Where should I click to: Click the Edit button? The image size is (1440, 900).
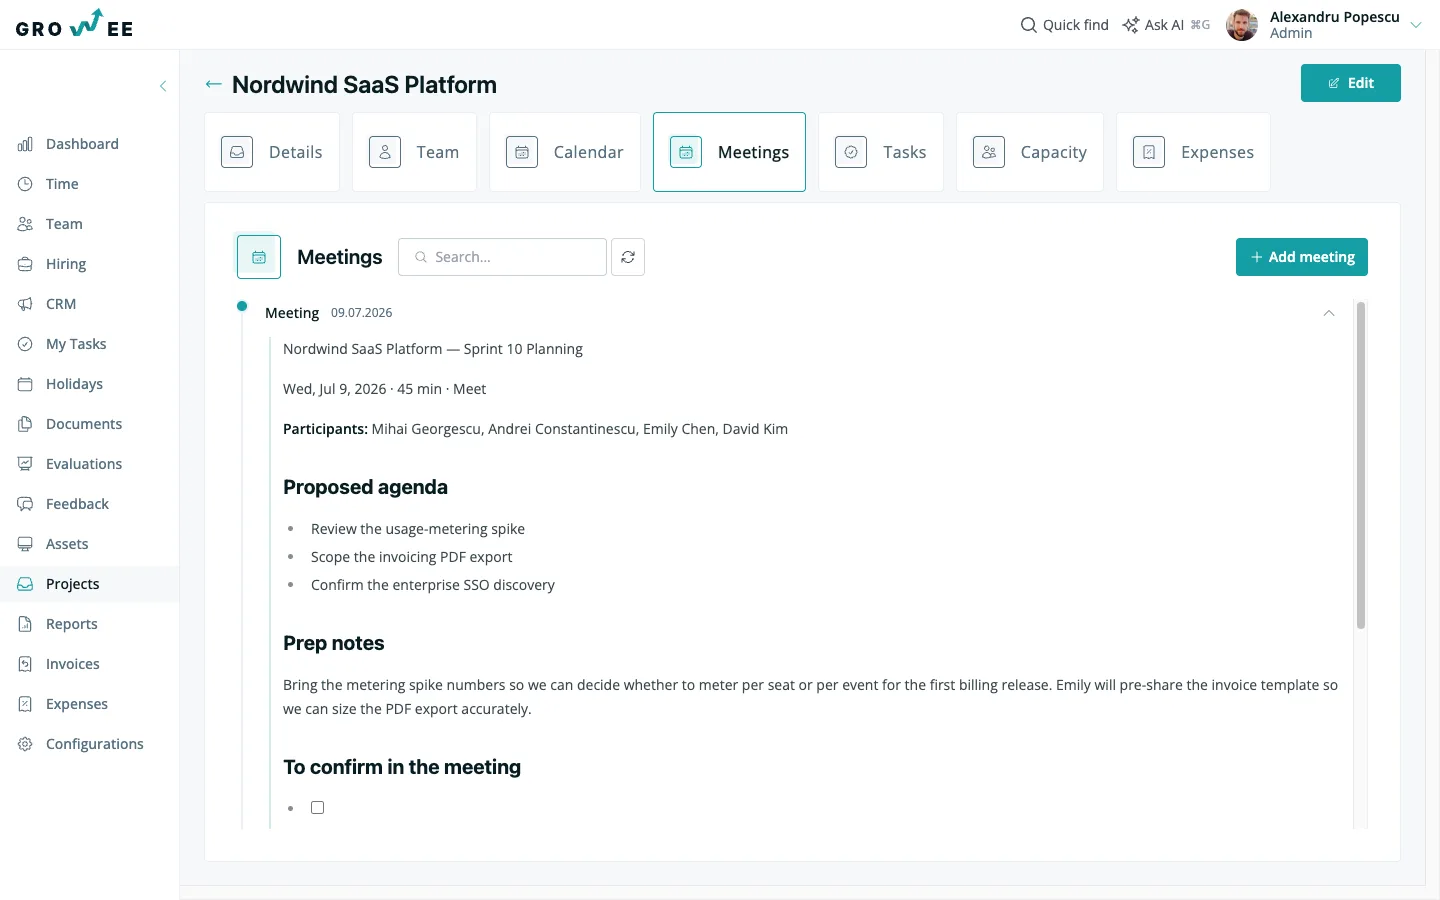click(1351, 83)
